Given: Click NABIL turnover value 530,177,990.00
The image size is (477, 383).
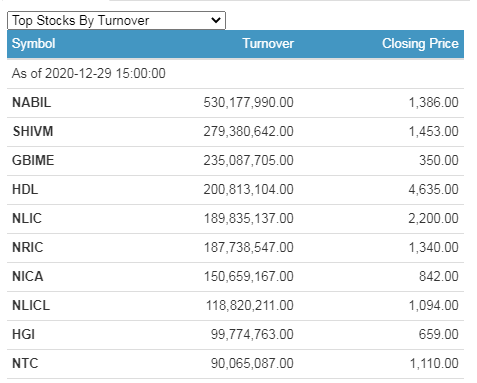Looking at the screenshot, I should pyautogui.click(x=249, y=102).
